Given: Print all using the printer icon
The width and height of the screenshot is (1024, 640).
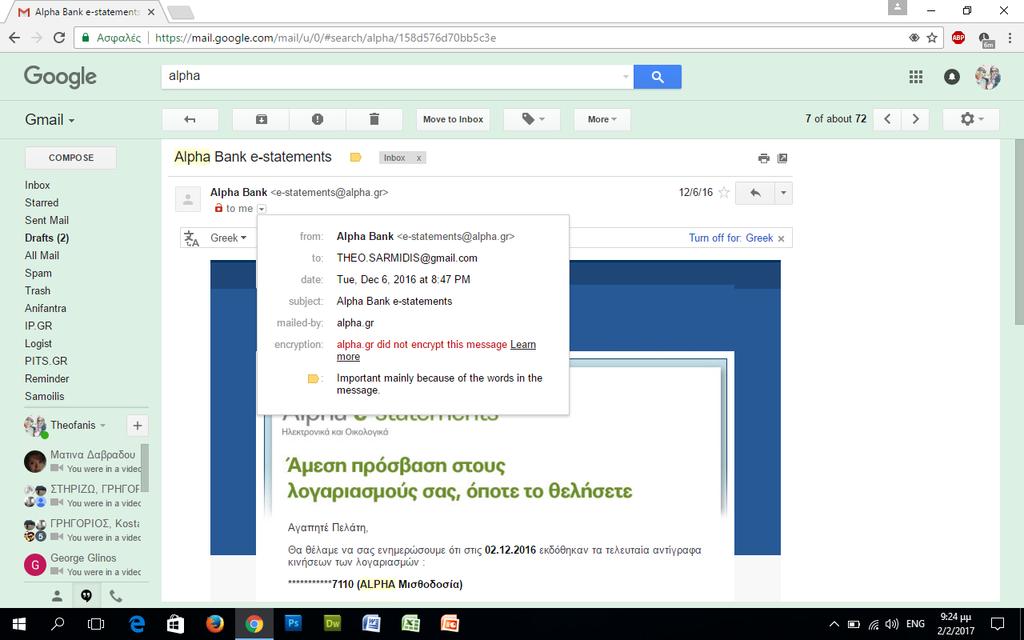Looking at the screenshot, I should point(763,158).
